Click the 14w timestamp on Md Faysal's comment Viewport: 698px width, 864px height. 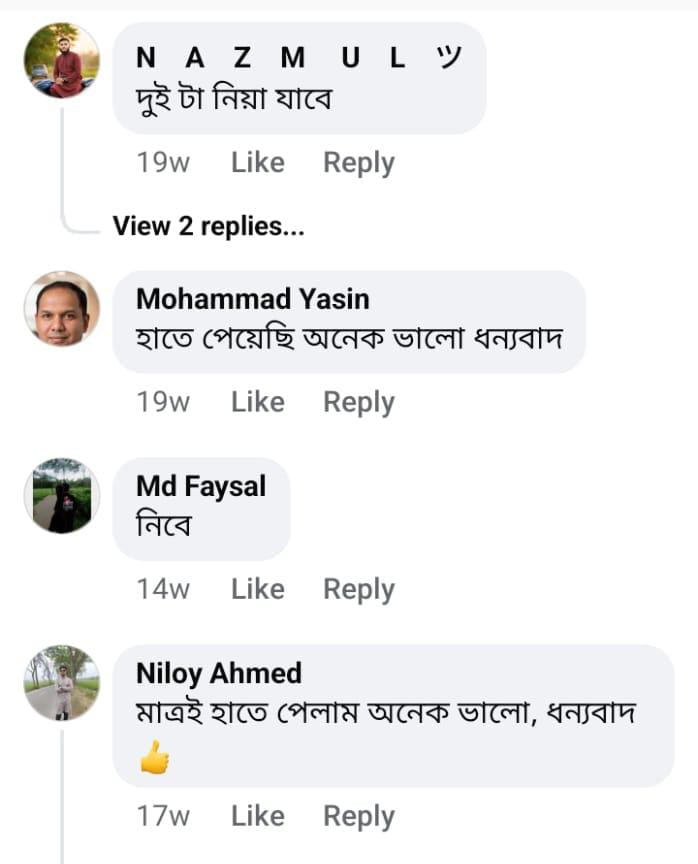[163, 589]
